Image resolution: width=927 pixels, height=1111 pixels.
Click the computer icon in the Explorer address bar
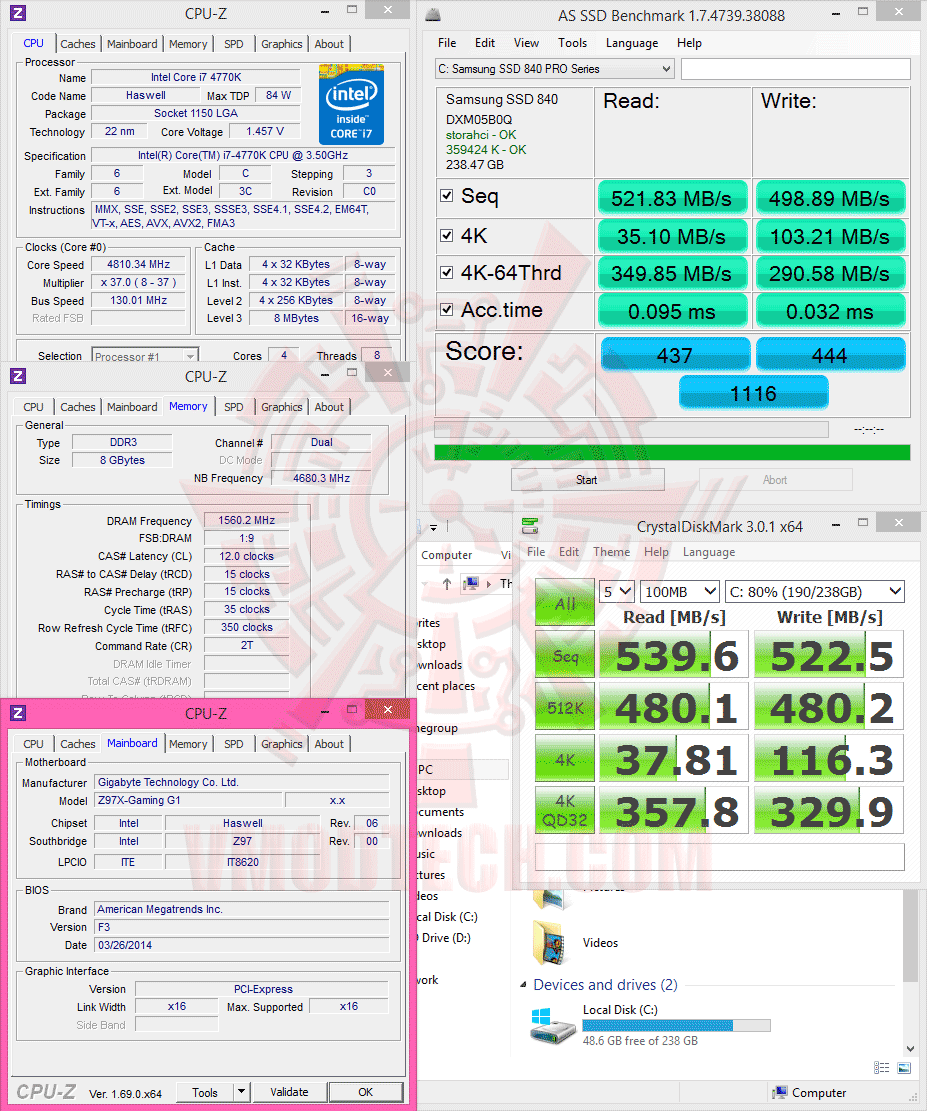[x=471, y=584]
